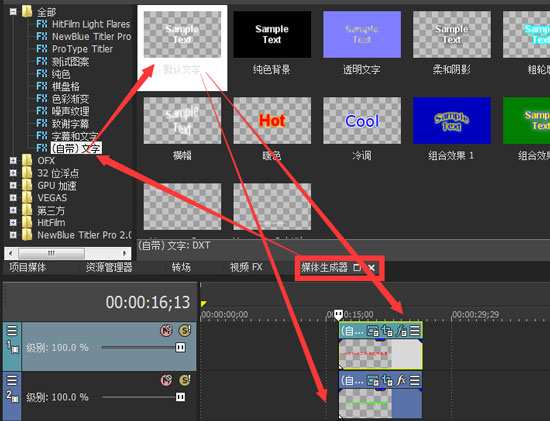Open the track 2 clip menu icon
This screenshot has height=421, width=550.
[415, 380]
